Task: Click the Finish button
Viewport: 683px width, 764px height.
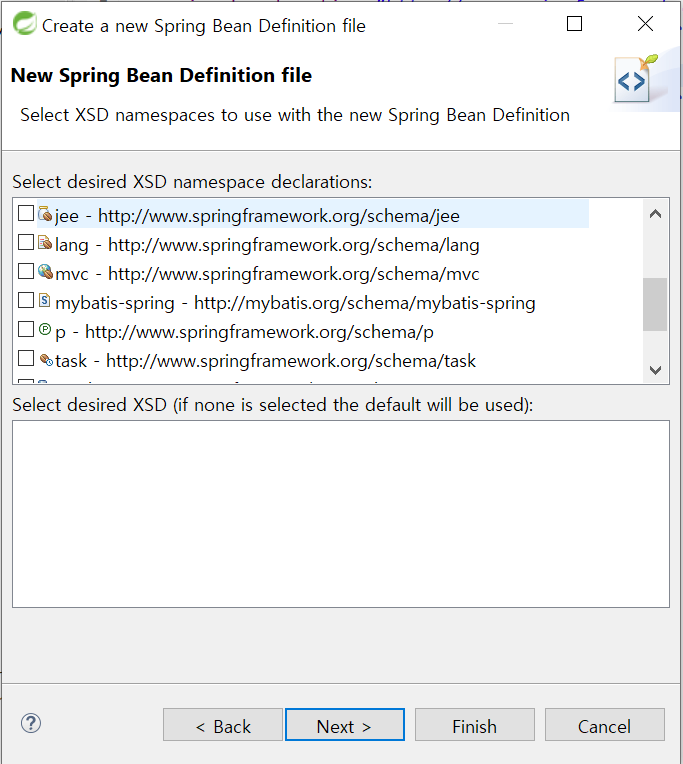Action: (x=474, y=725)
